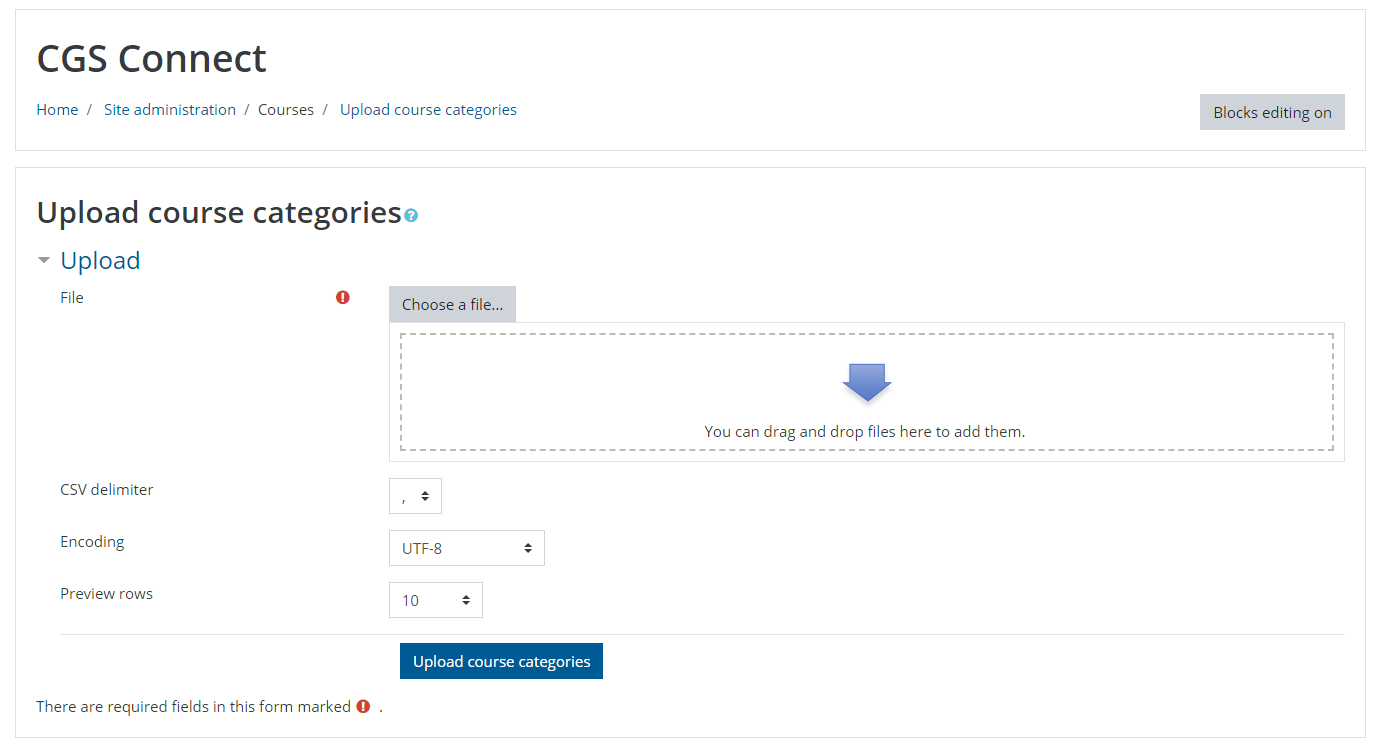Click the blue download arrow in drop zone
Screen dimensions: 1378x751
[x=867, y=382]
